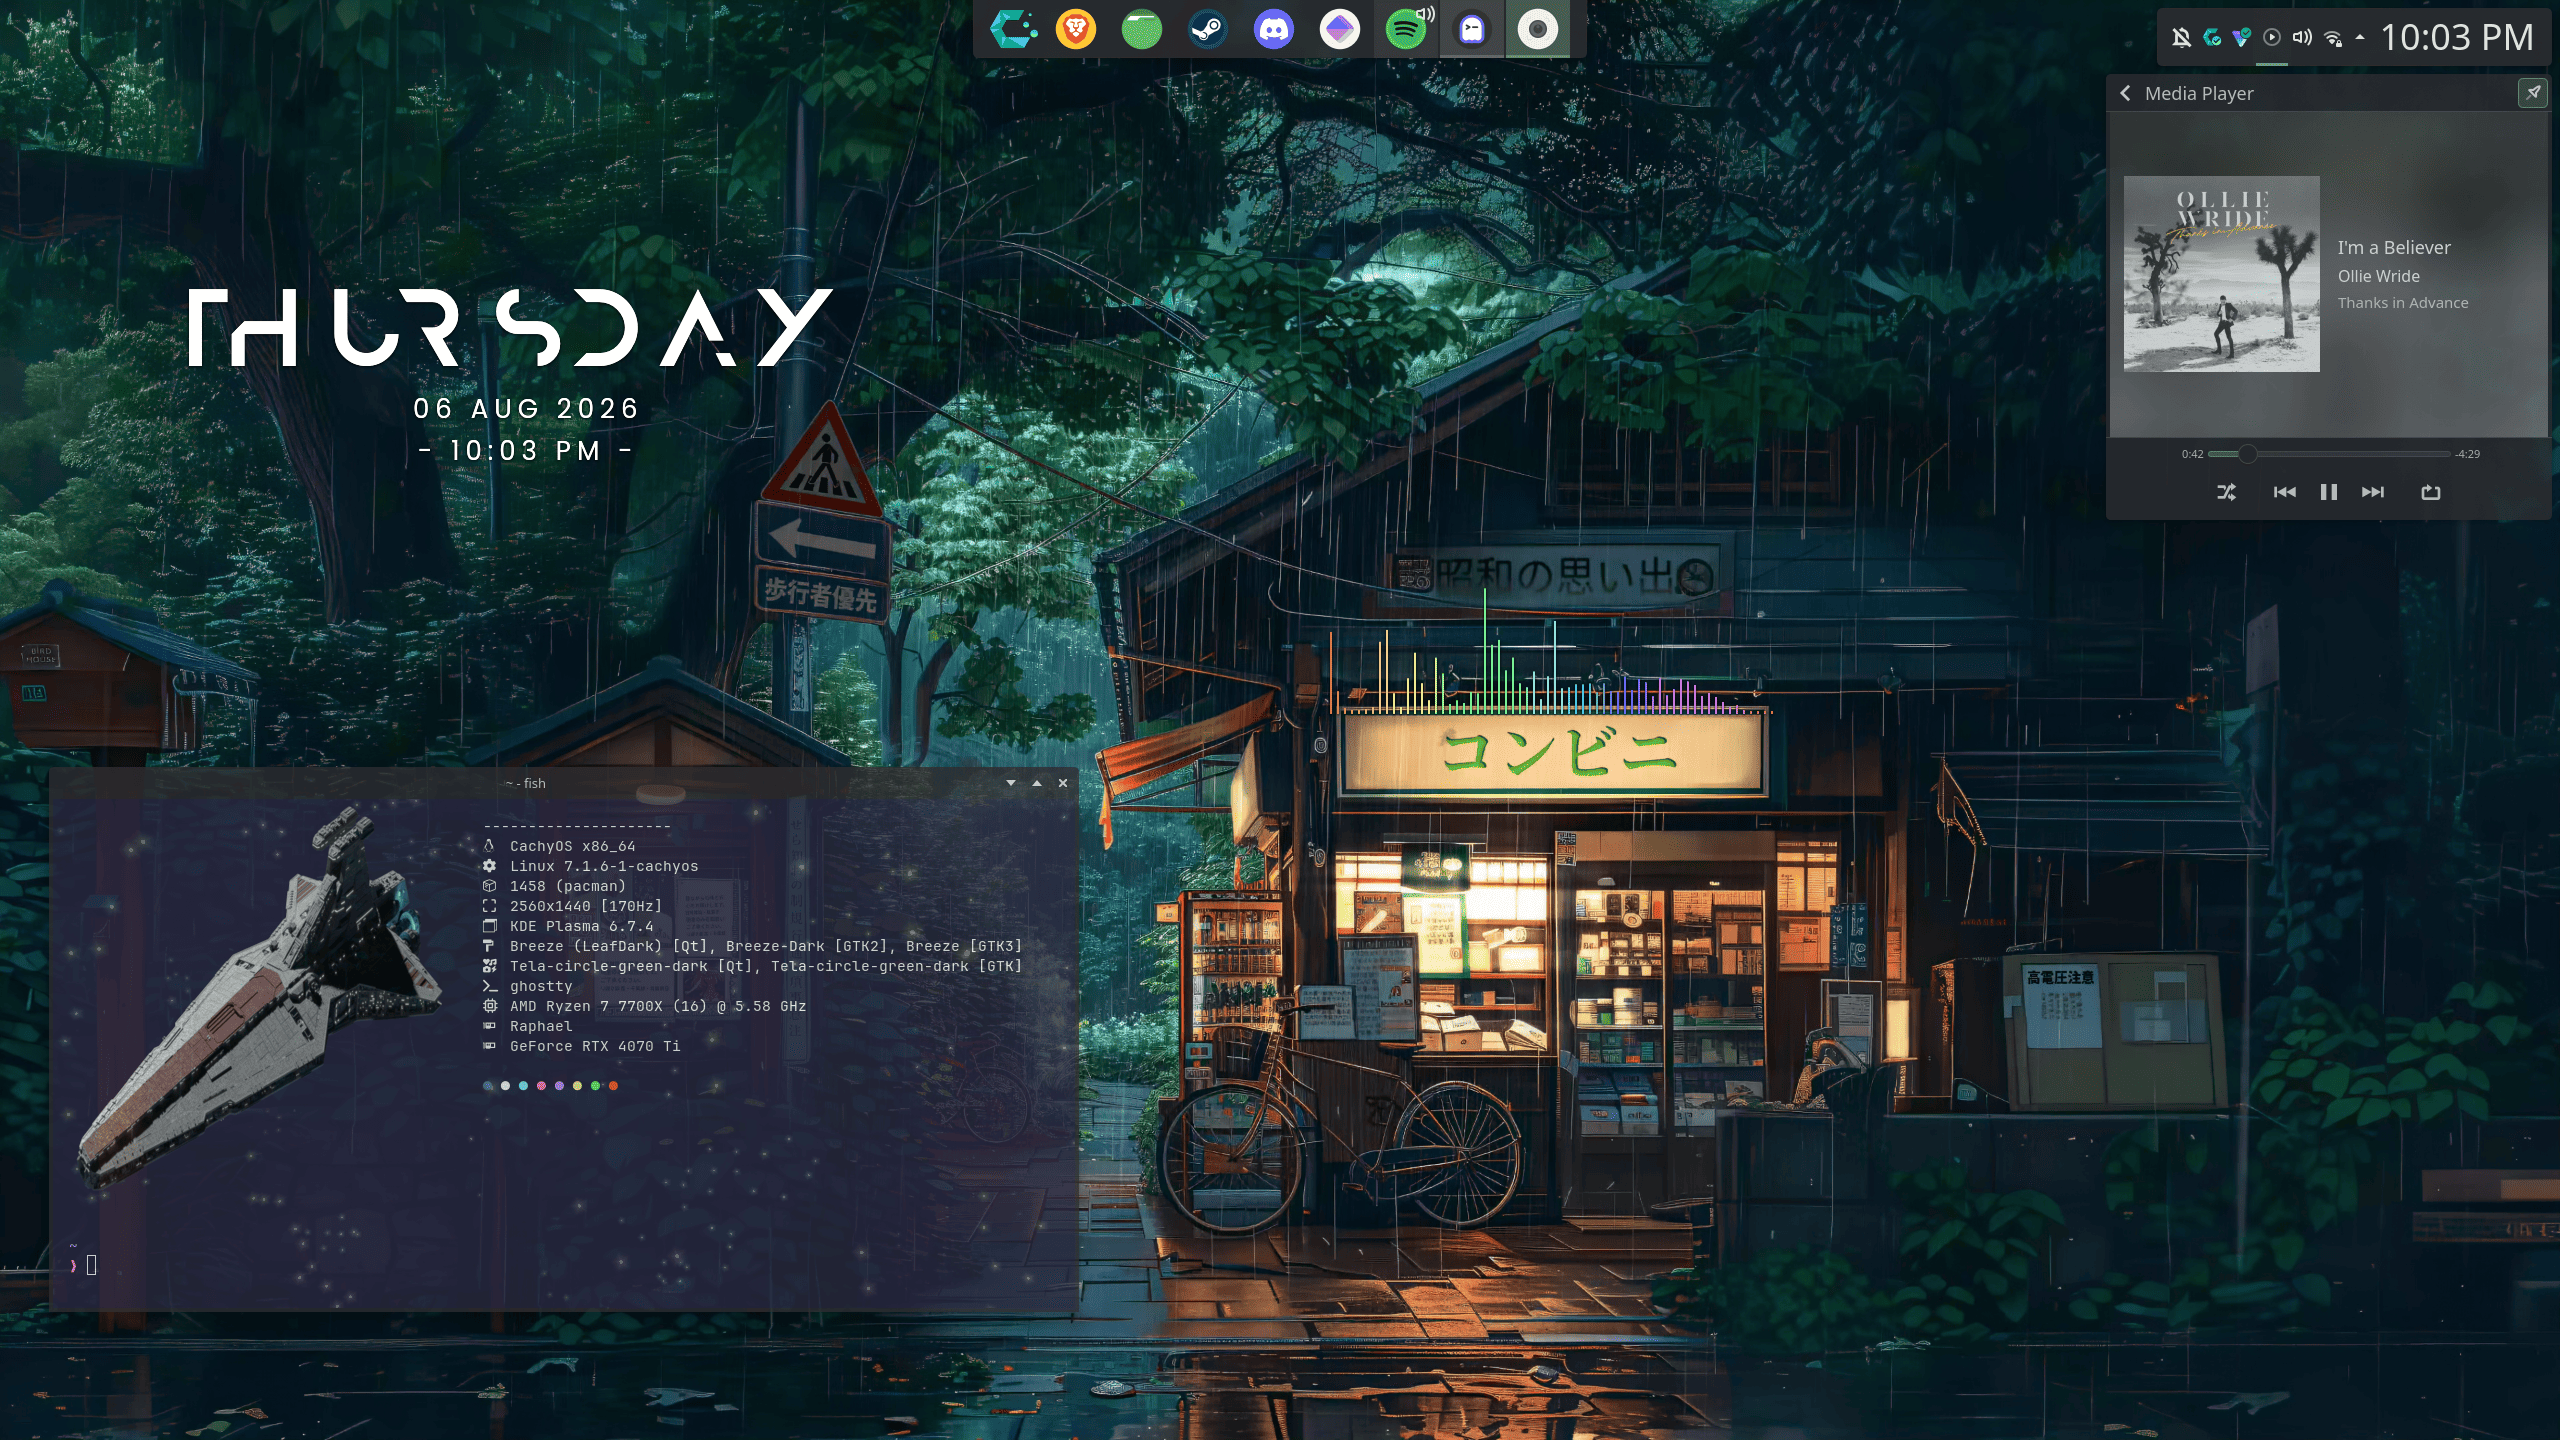
Task: Click the artist name "Ollie Wride"
Action: pyautogui.click(x=2379, y=276)
